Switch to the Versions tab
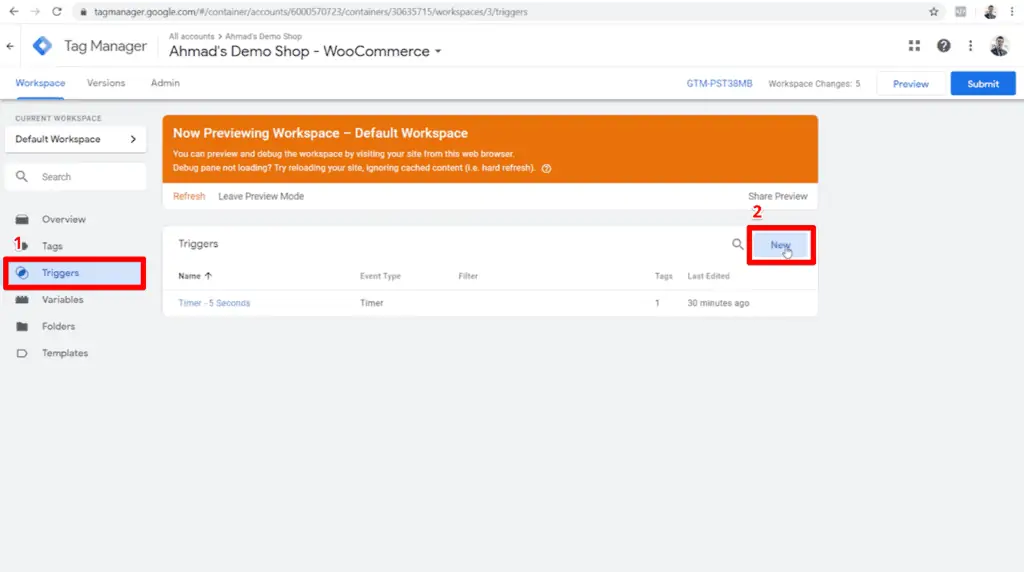This screenshot has width=1024, height=572. tap(106, 83)
